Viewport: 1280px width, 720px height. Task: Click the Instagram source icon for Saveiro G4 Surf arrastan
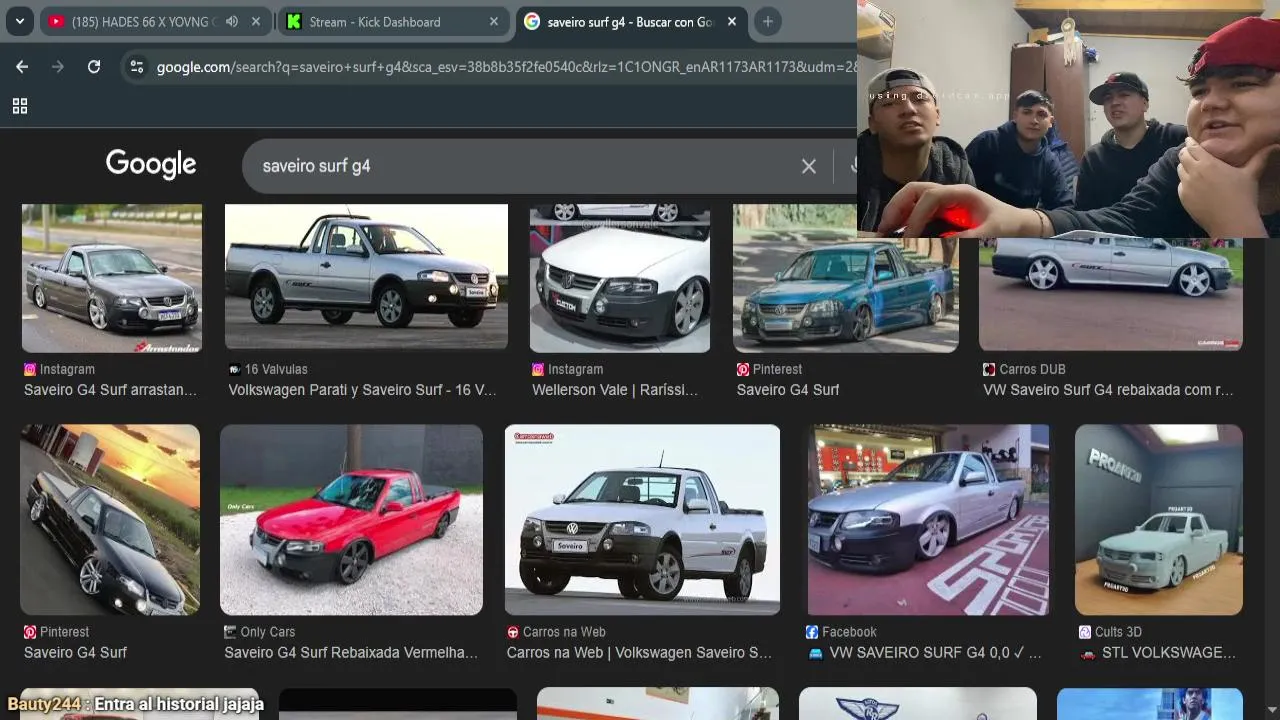[x=30, y=369]
